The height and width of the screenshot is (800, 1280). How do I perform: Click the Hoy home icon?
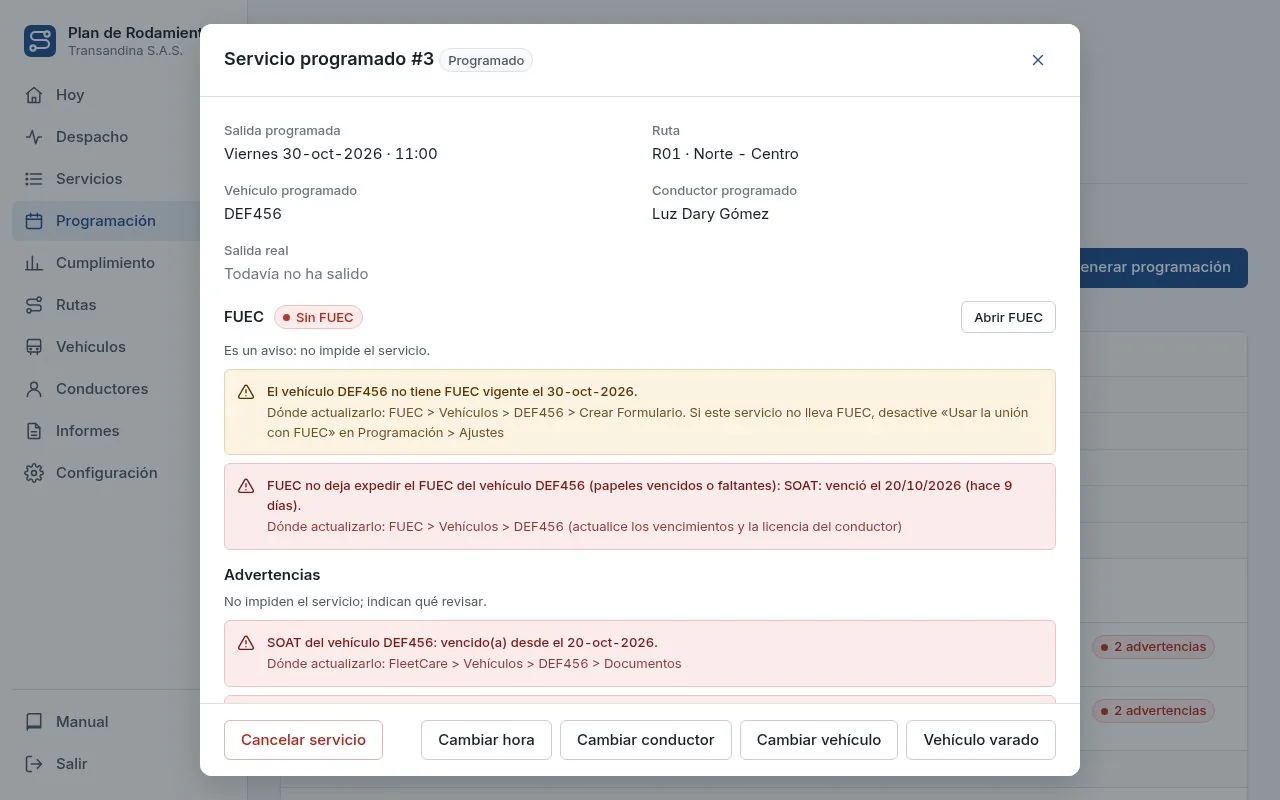(x=34, y=95)
